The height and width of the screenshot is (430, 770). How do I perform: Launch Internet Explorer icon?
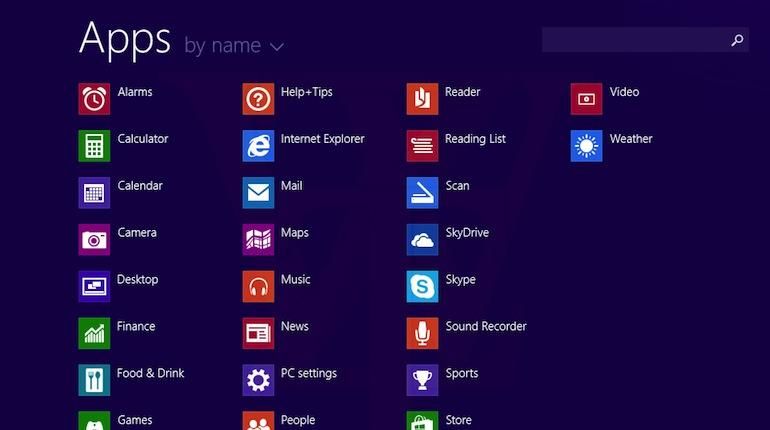pos(258,146)
